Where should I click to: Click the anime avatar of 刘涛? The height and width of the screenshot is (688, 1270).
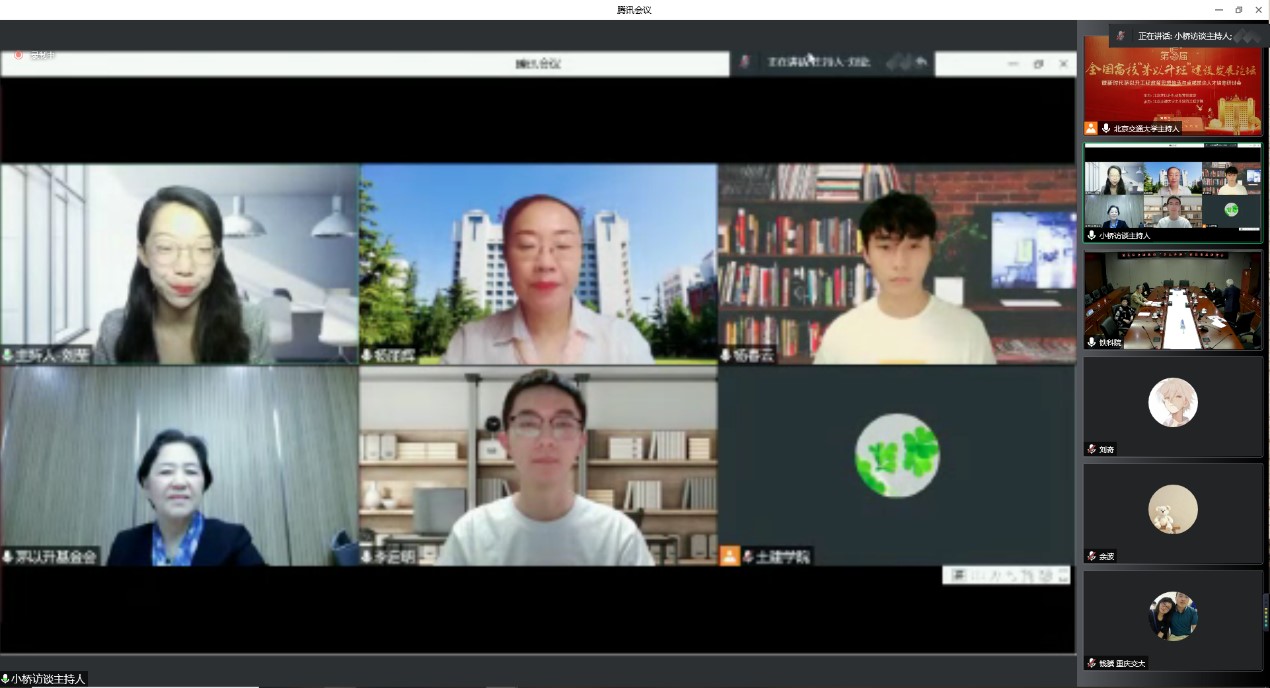1172,402
